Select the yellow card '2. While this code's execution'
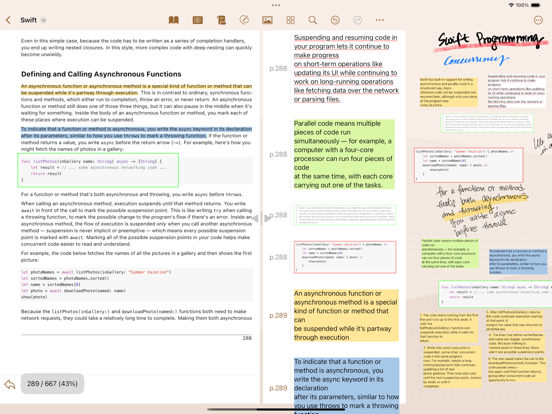Image resolution: width=552 pixels, height=414 pixels. 452,367
